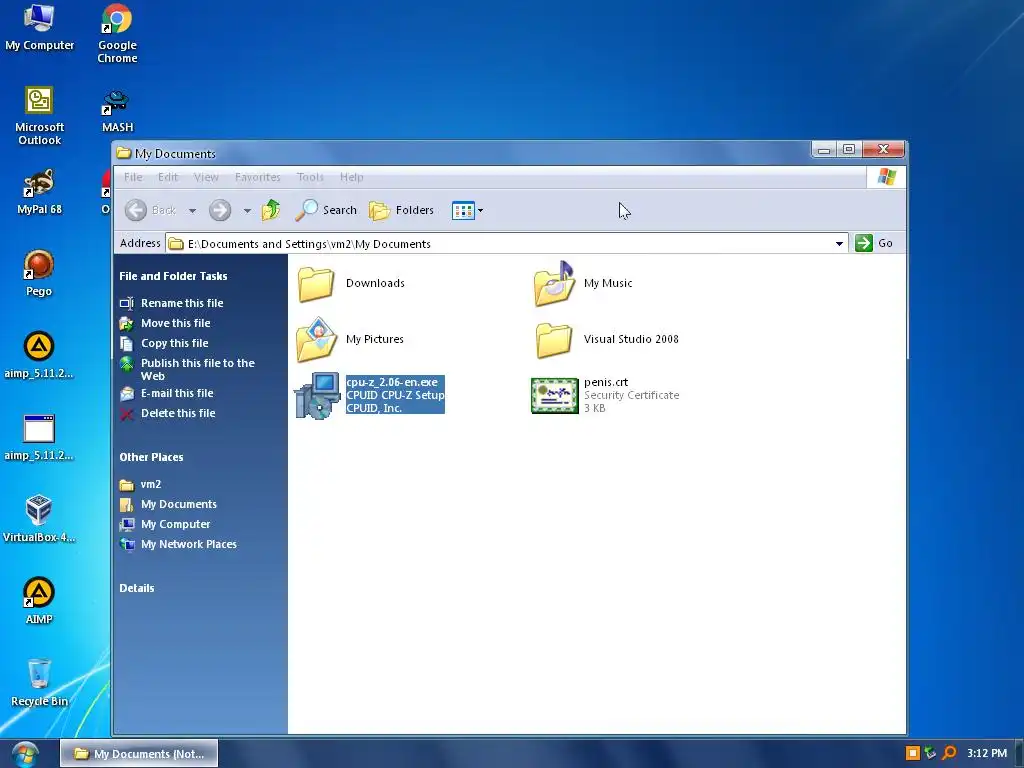Open the Favorites menu
Image resolution: width=1024 pixels, height=768 pixels.
pyautogui.click(x=257, y=177)
